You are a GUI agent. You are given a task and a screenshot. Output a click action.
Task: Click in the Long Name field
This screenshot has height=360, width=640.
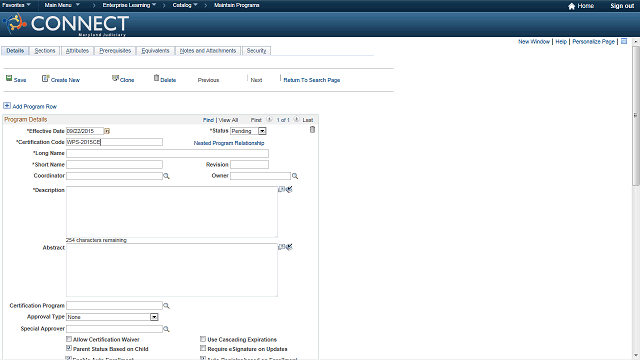[167, 153]
